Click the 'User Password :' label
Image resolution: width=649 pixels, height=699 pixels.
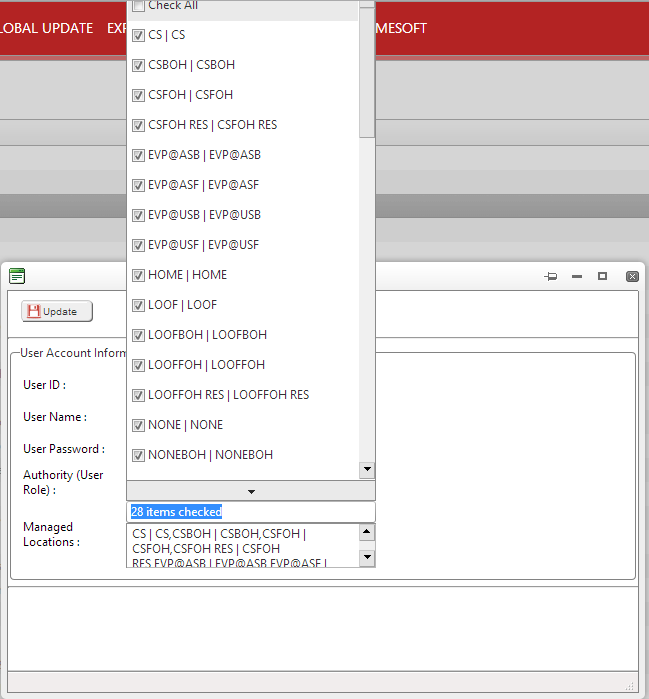pos(64,449)
